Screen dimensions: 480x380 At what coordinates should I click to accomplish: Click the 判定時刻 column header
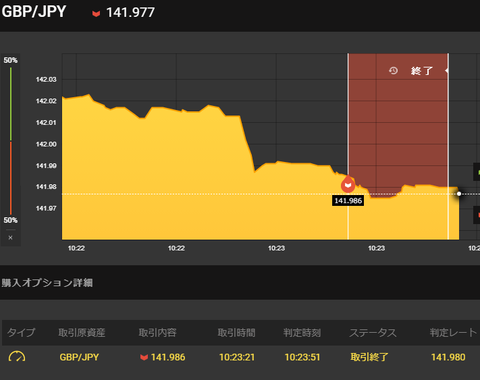tap(302, 332)
